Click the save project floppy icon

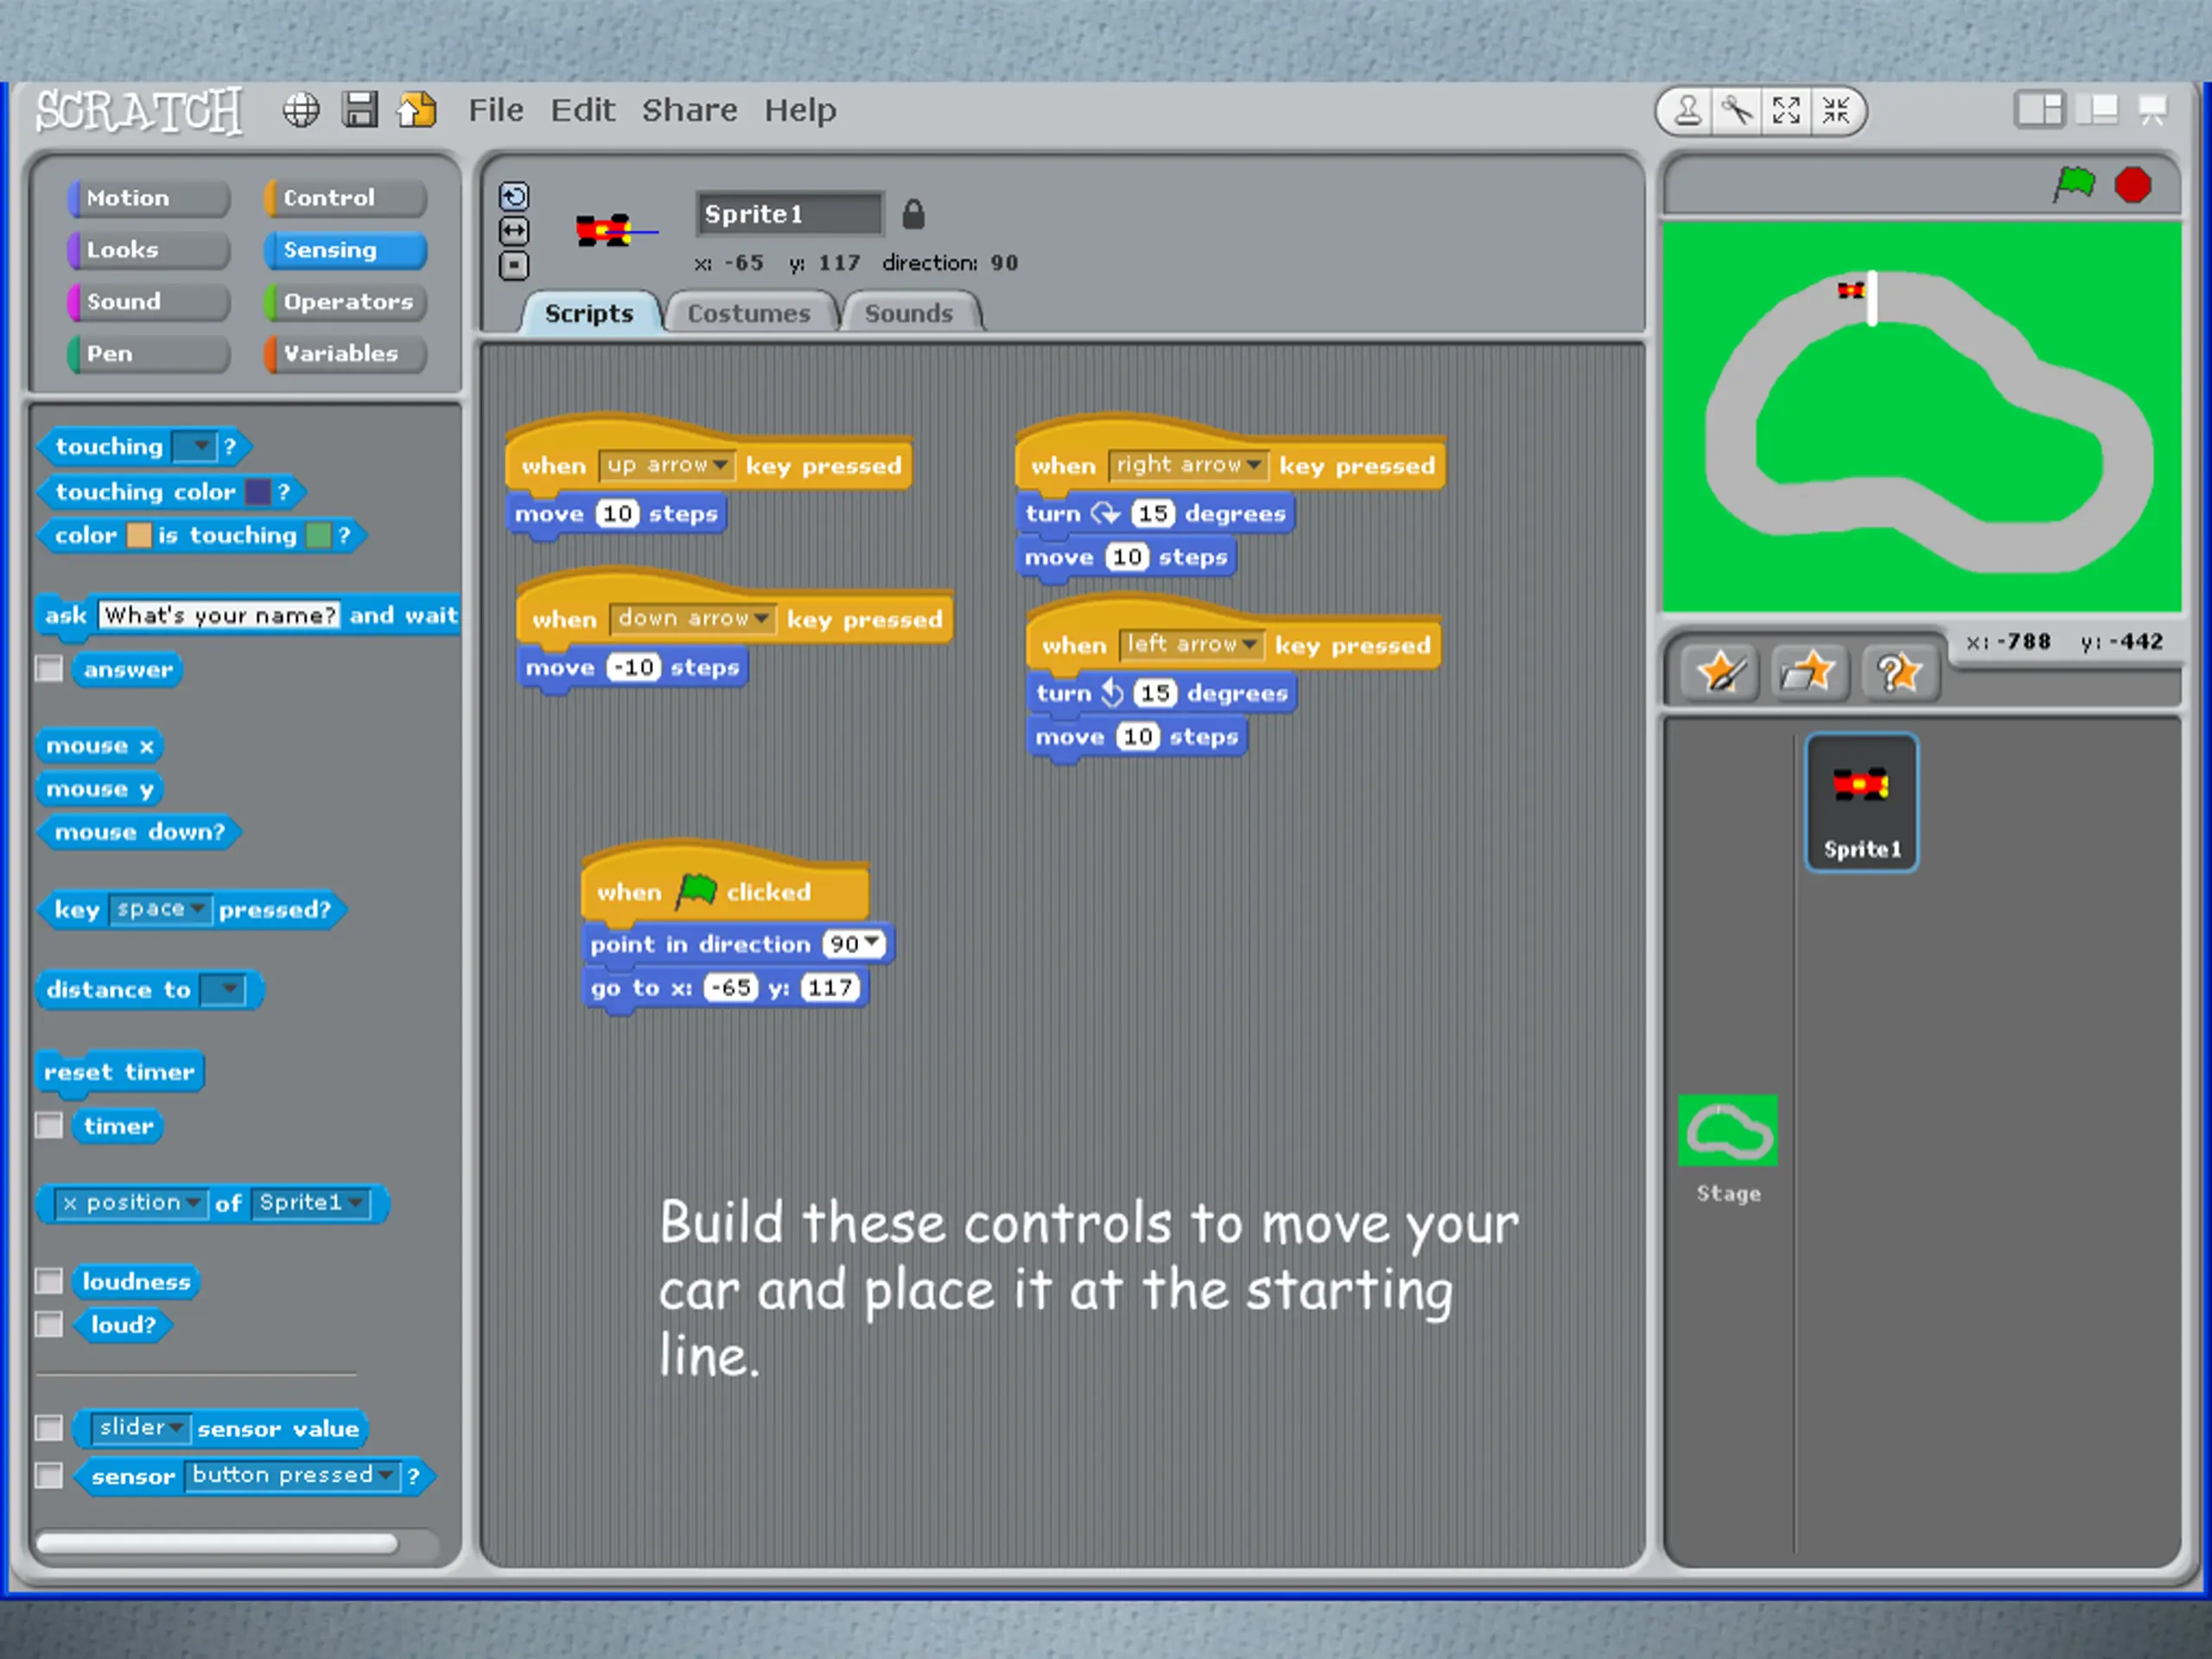click(x=360, y=110)
